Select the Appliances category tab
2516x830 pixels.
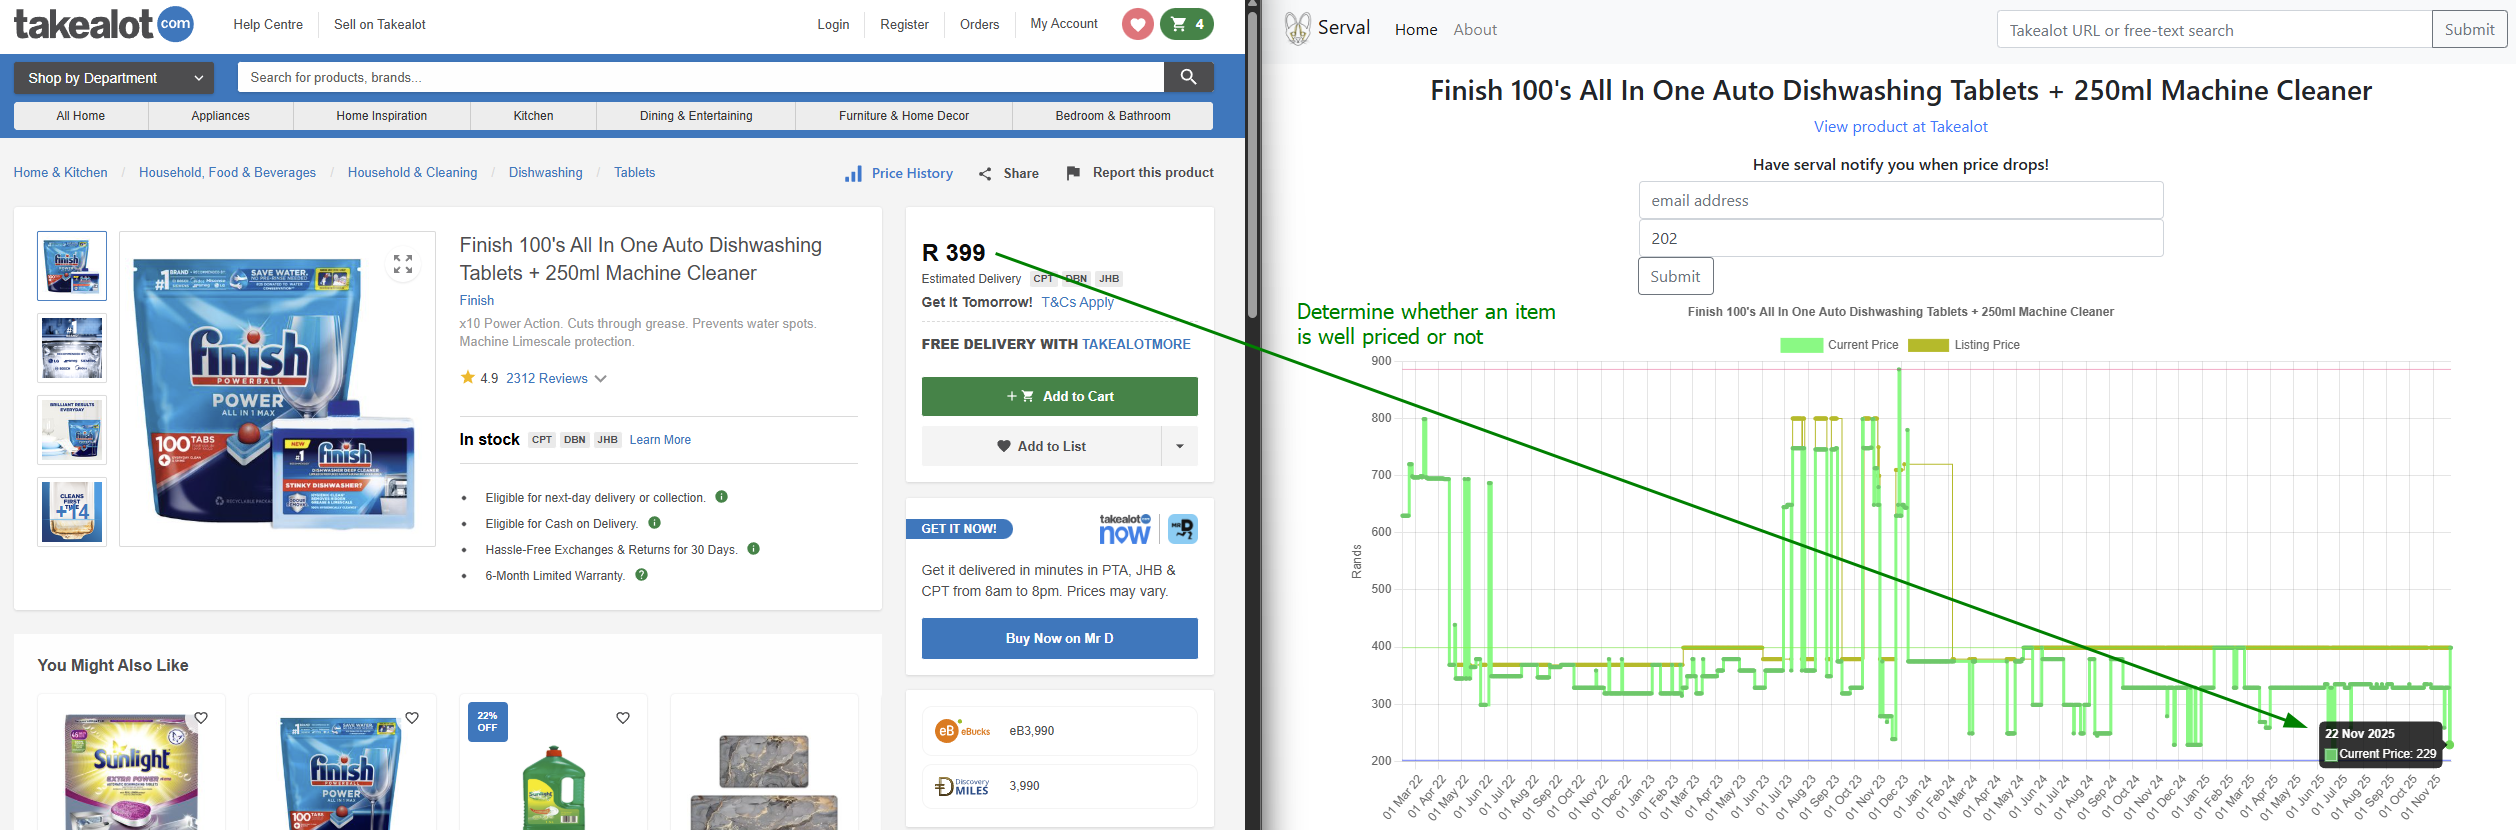220,116
